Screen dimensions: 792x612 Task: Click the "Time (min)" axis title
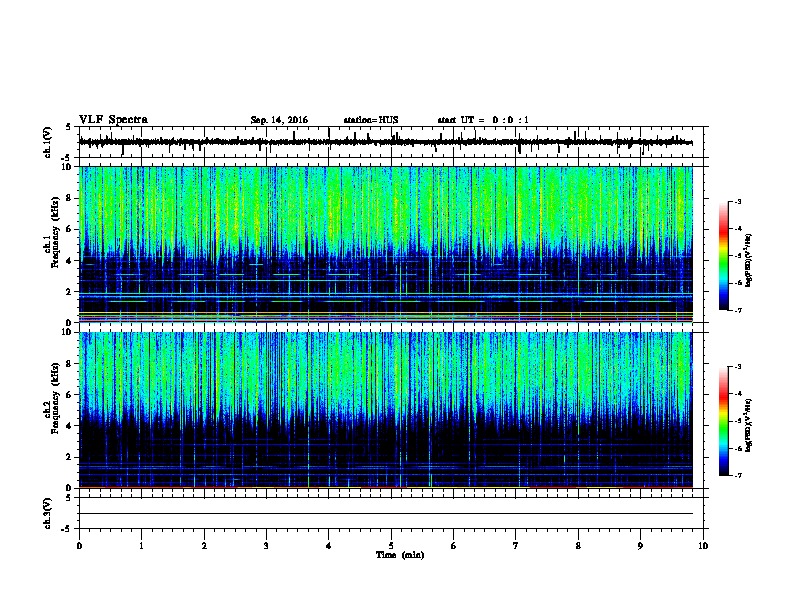click(x=400, y=555)
